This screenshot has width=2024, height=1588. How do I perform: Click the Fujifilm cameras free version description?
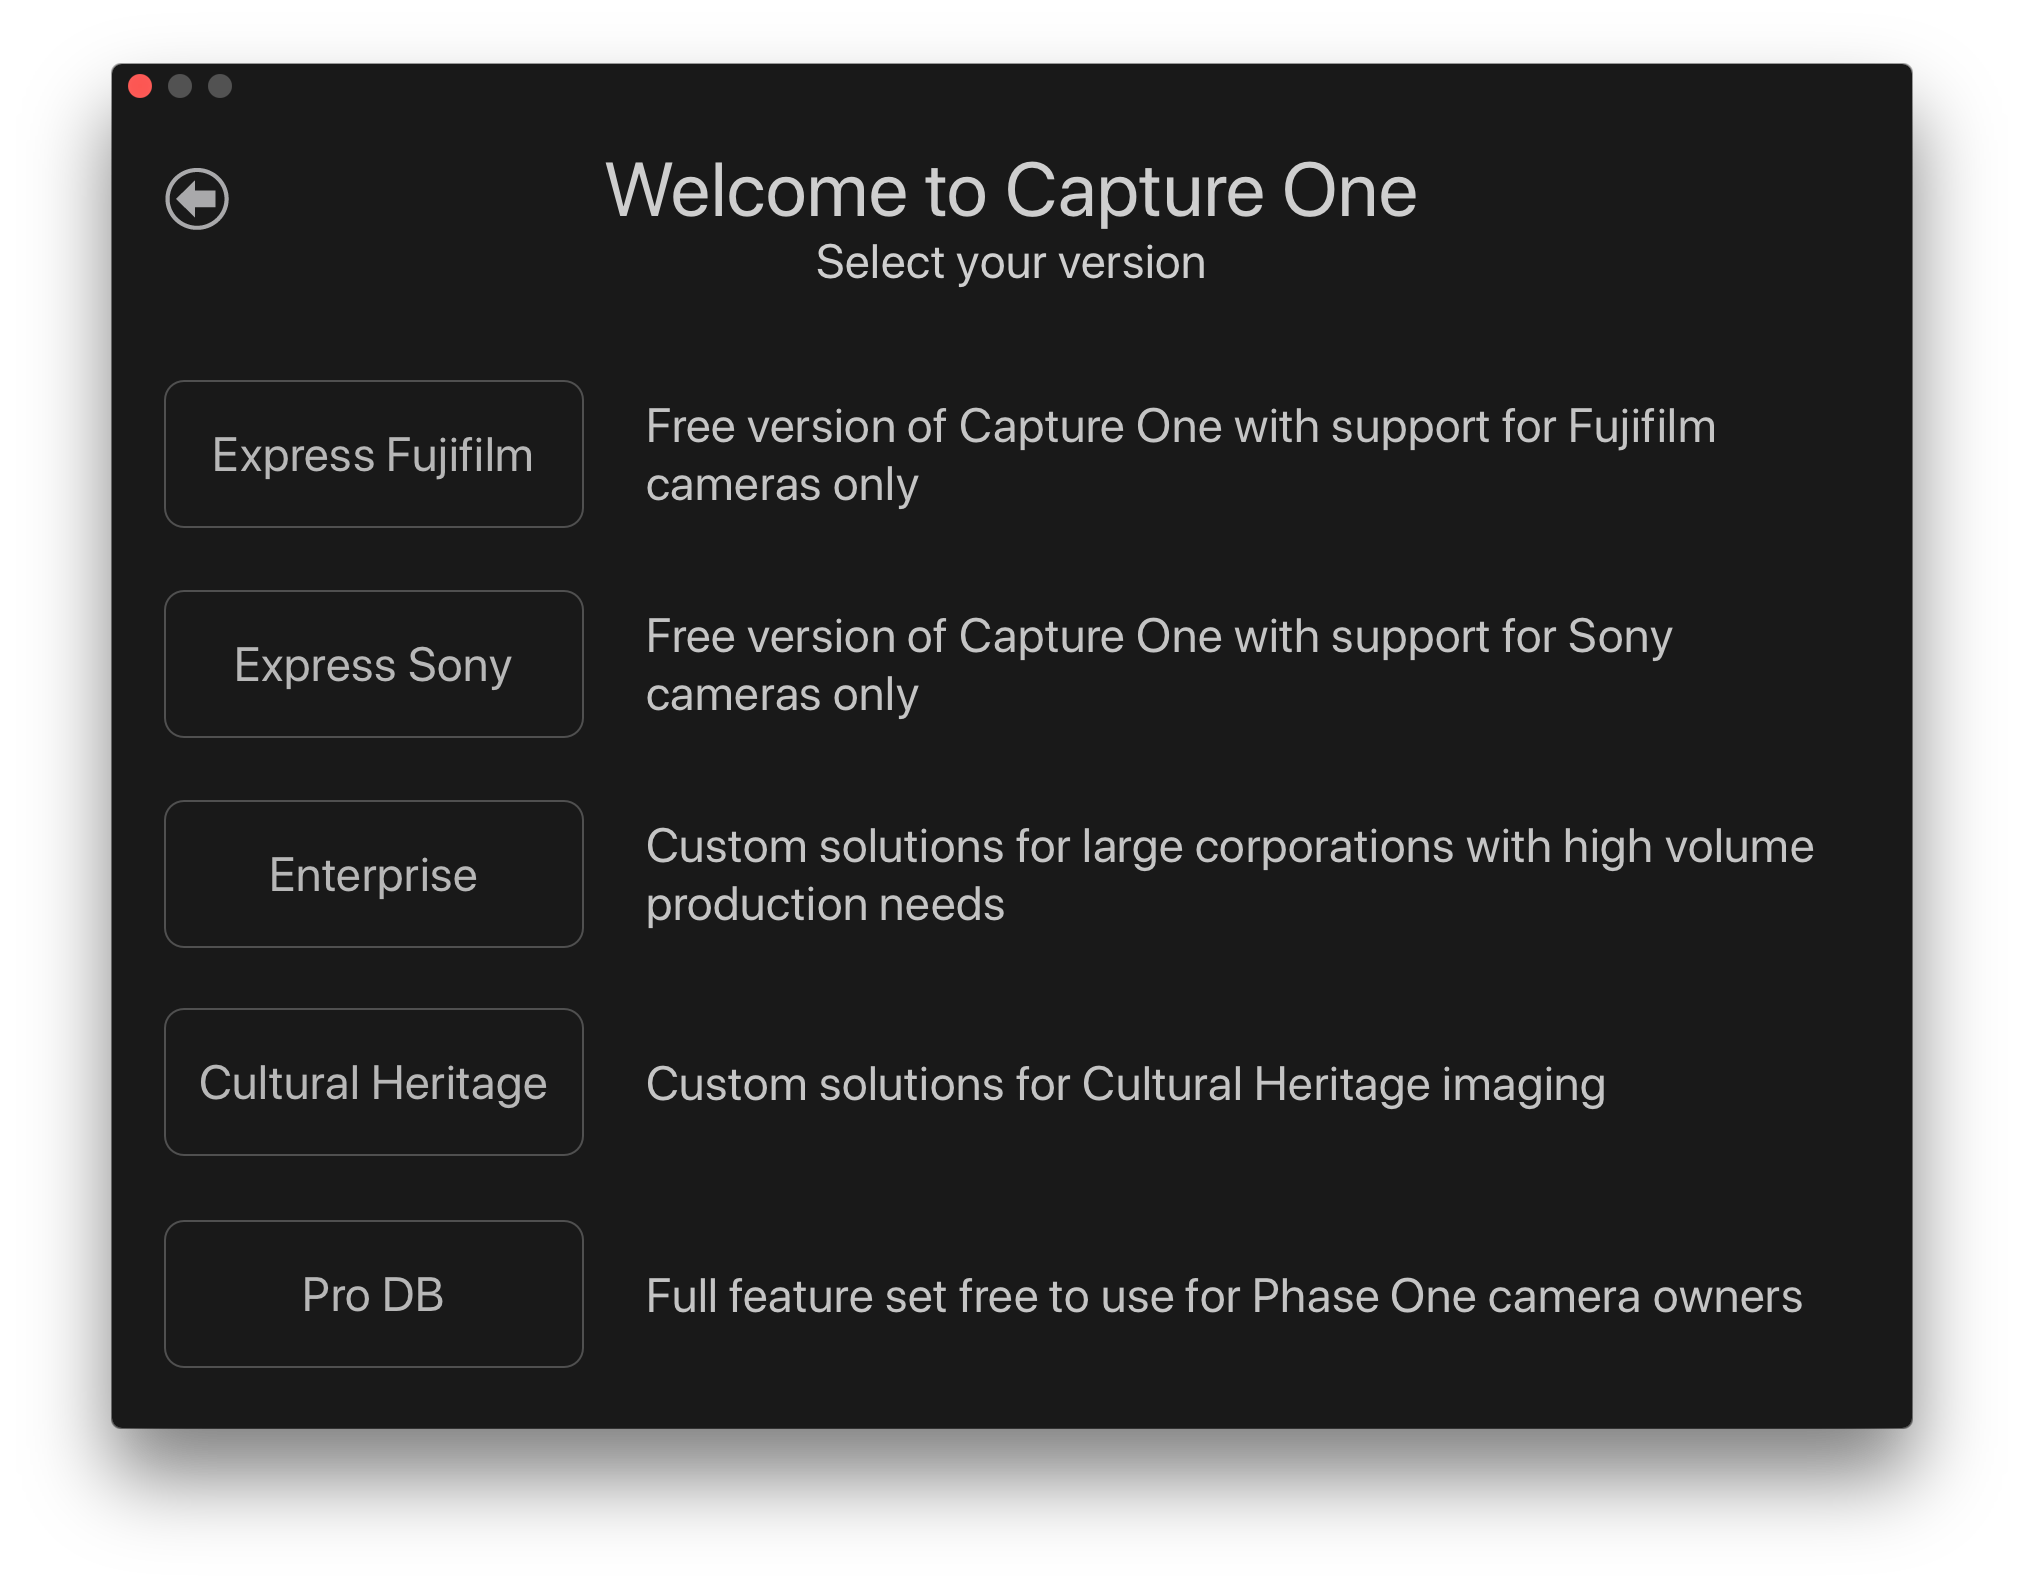[x=1181, y=455]
